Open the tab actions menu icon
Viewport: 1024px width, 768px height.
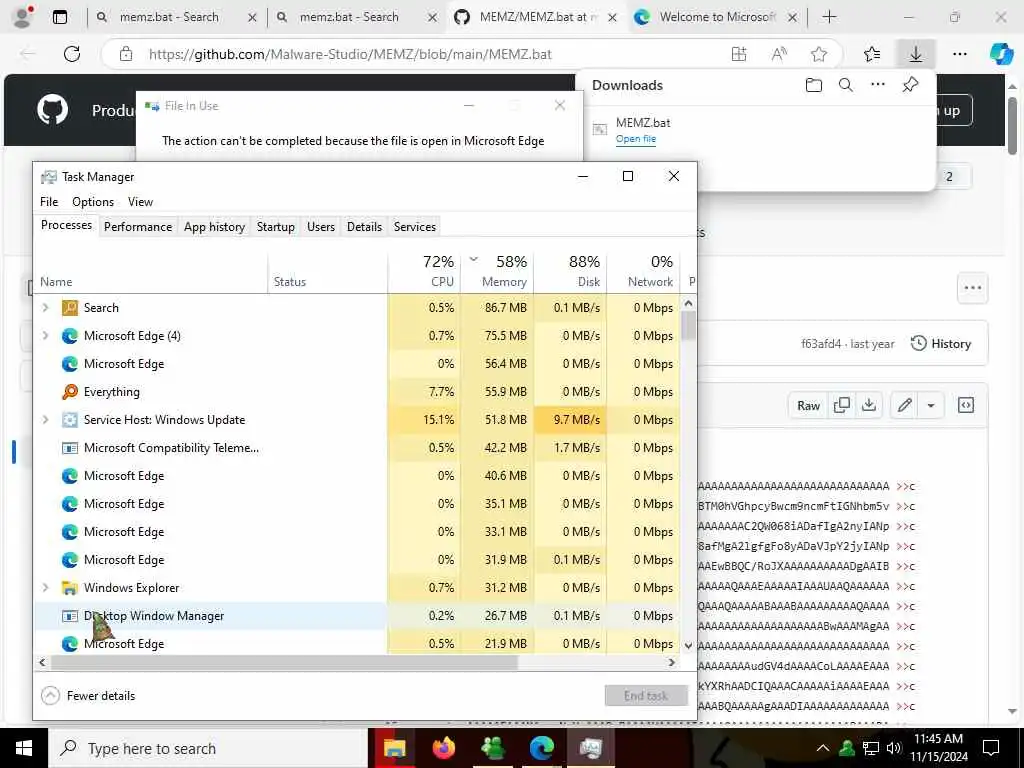(x=60, y=17)
